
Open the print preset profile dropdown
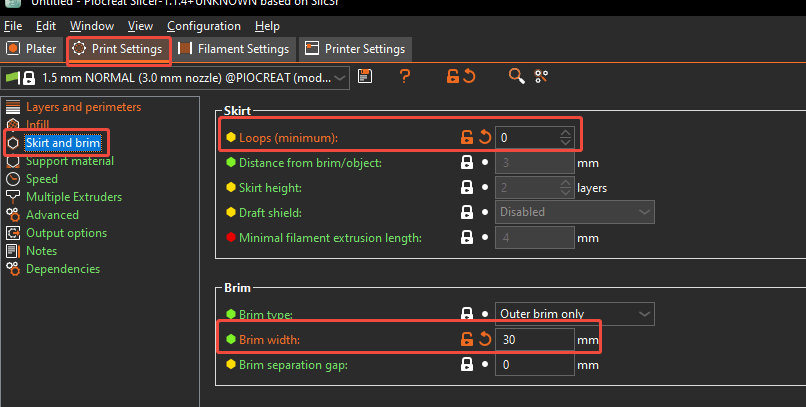(339, 77)
